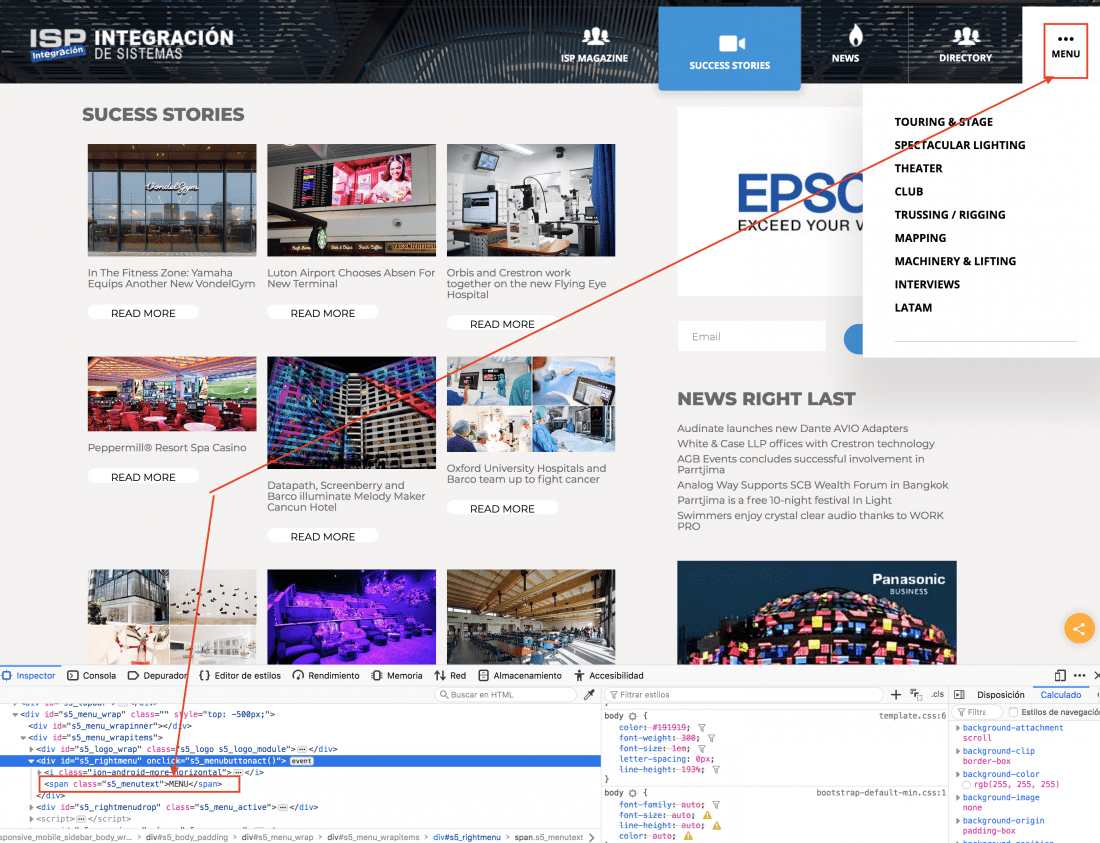
Task: Open the Depurador devtools tab
Action: point(159,675)
